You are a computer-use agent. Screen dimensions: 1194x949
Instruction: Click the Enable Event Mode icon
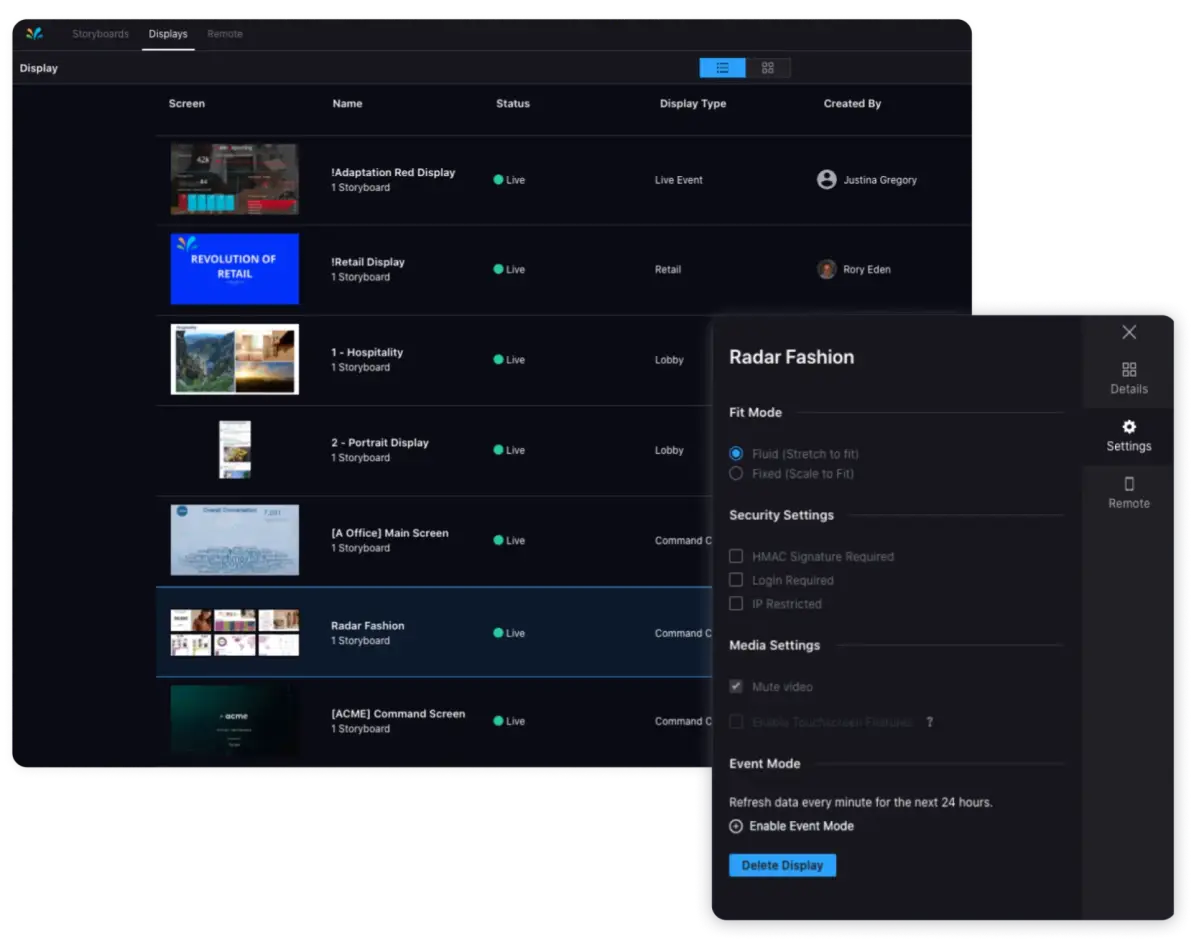pos(737,826)
